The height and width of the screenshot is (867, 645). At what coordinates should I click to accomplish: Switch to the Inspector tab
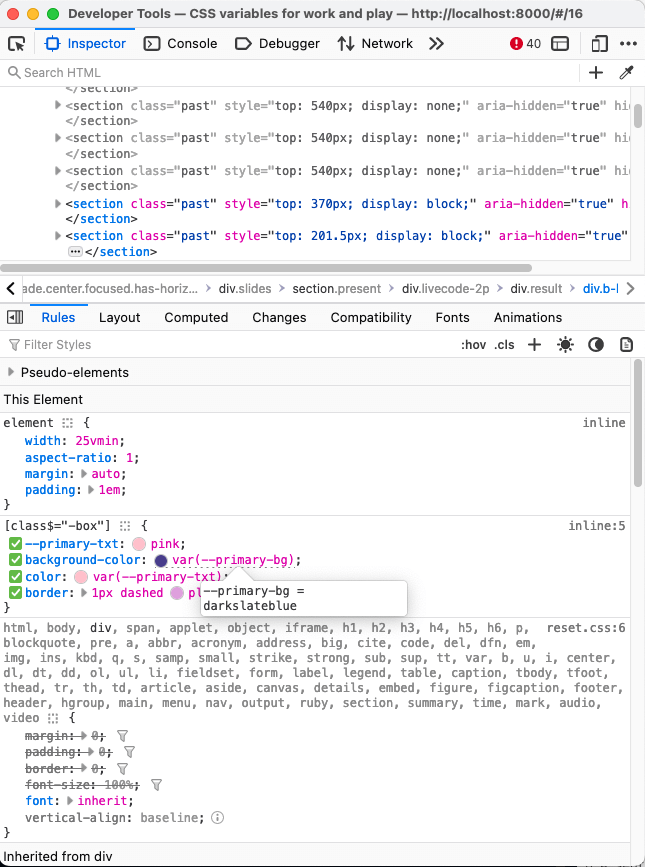point(86,44)
